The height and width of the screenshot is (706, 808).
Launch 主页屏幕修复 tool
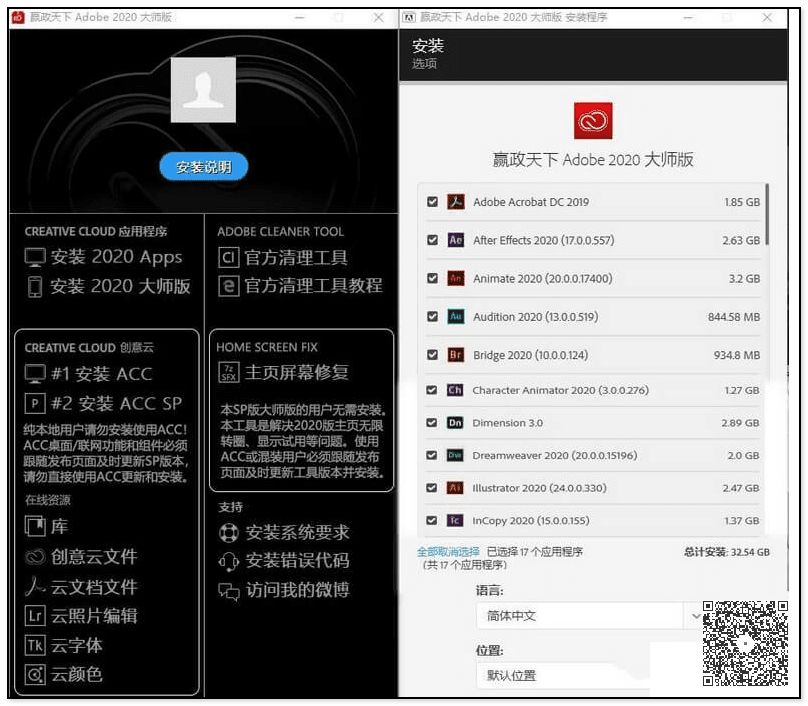point(296,372)
